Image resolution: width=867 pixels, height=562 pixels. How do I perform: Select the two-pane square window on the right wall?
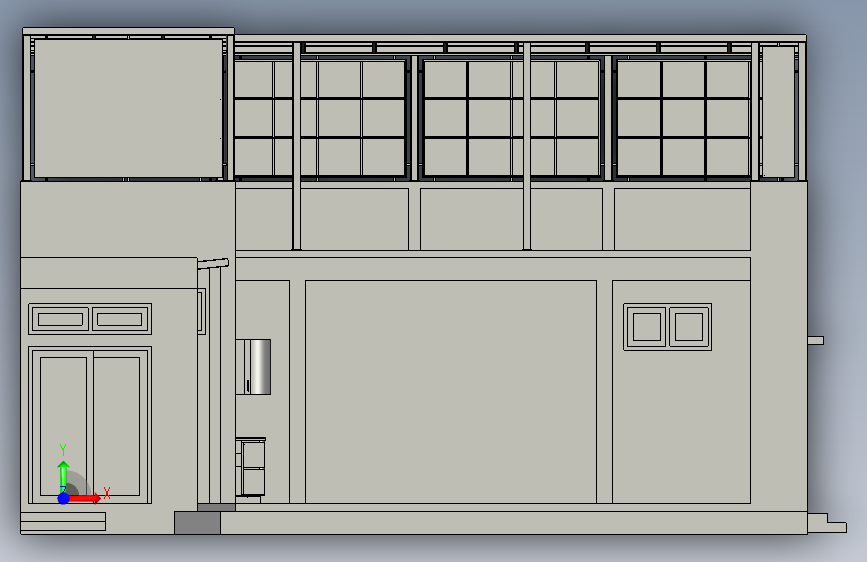coord(667,327)
